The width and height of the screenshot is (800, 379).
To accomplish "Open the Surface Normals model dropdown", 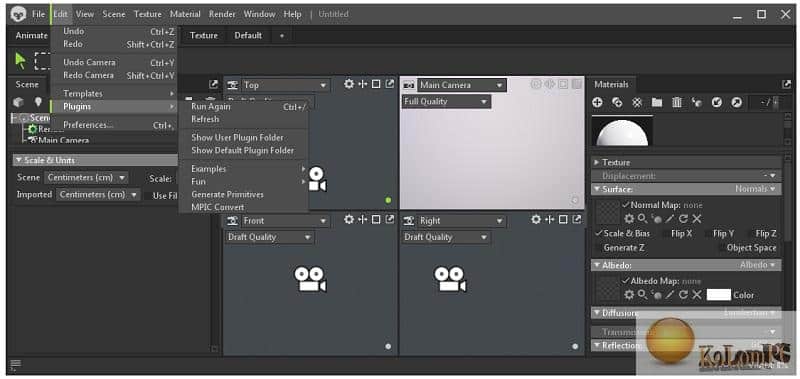I will (x=755, y=189).
